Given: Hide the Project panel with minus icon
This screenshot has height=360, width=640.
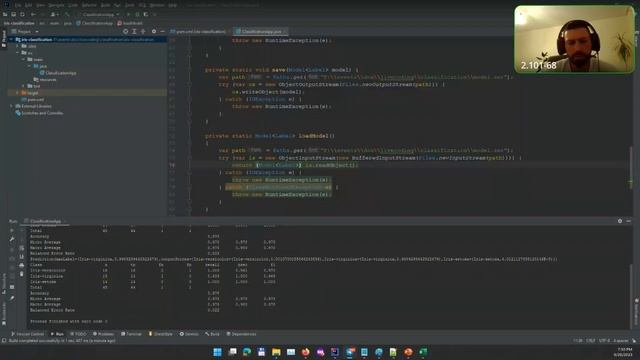Looking at the screenshot, I should [162, 31].
